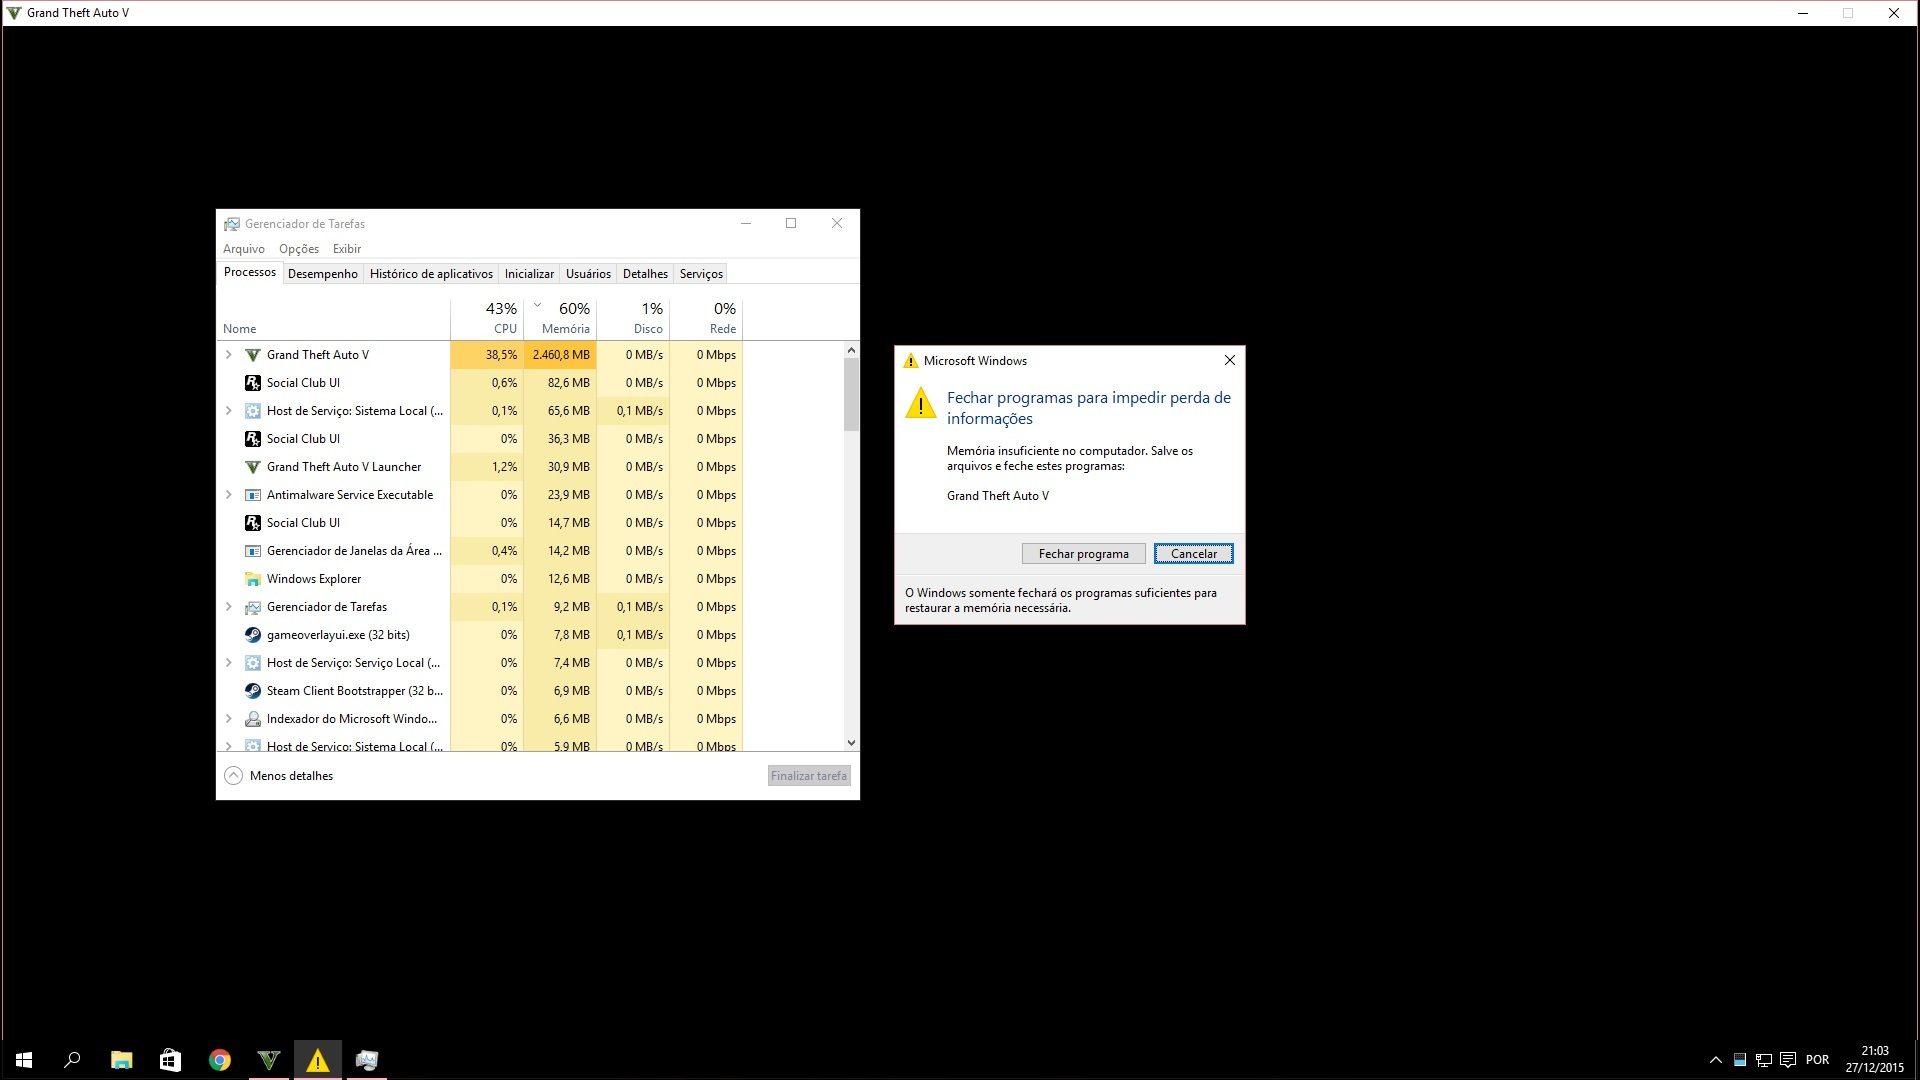Open Windows Store from taskbar
The image size is (1920, 1080).
(x=170, y=1060)
